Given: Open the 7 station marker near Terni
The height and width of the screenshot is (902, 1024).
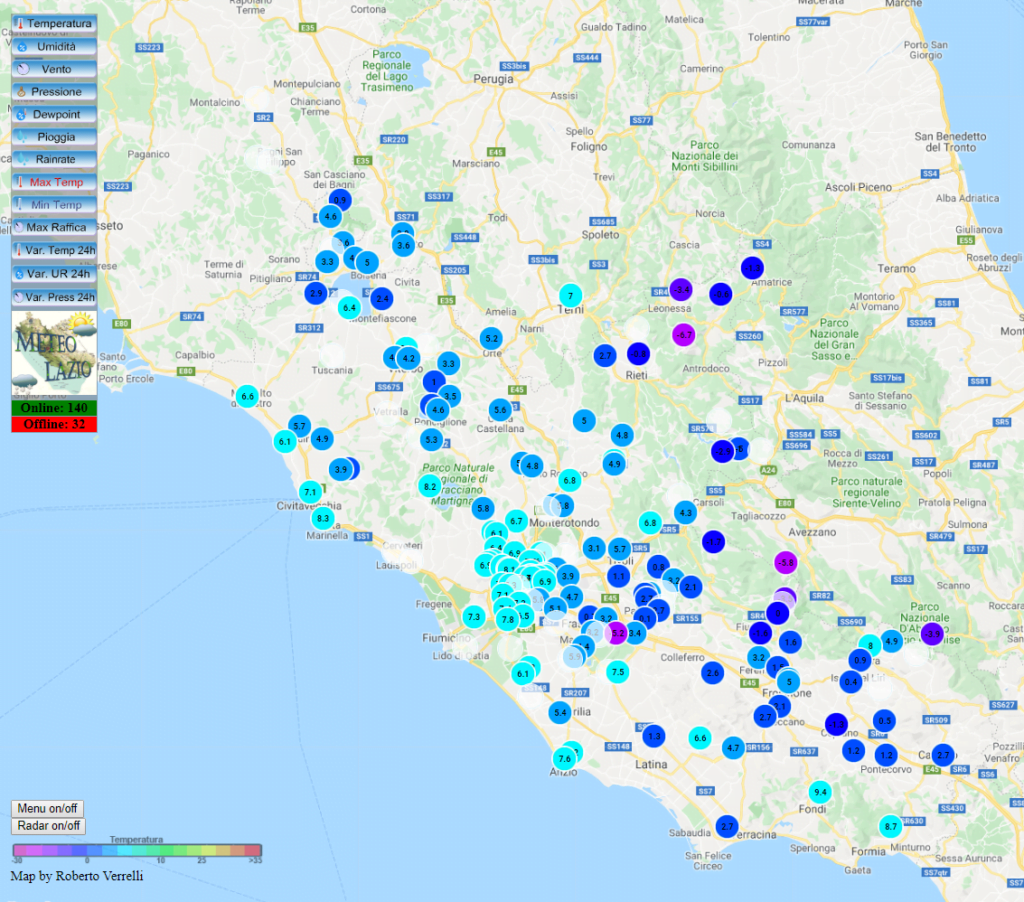Looking at the screenshot, I should click(570, 295).
